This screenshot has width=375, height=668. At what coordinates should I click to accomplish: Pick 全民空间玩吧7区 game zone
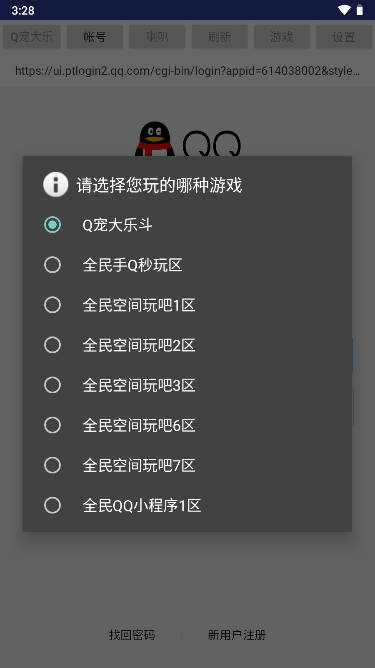pyautogui.click(x=187, y=465)
